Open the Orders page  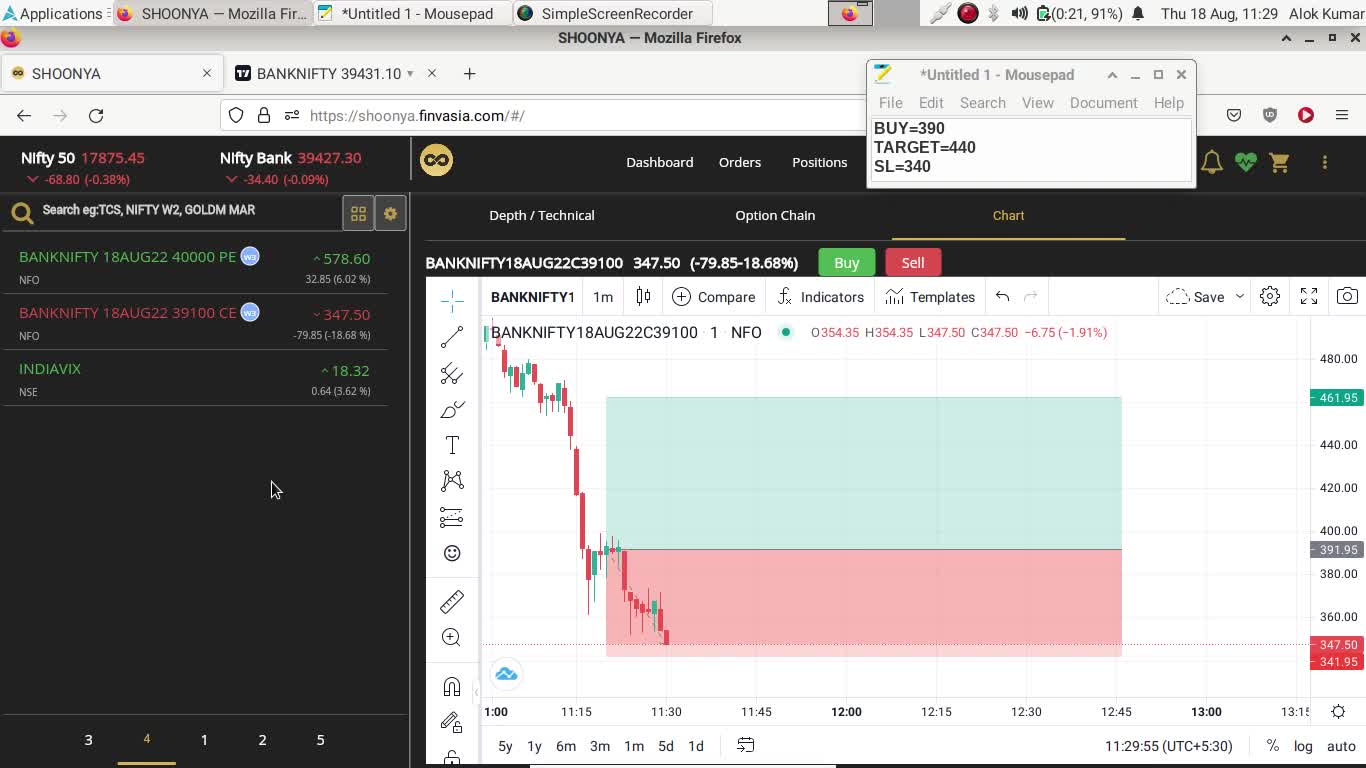[x=740, y=162]
